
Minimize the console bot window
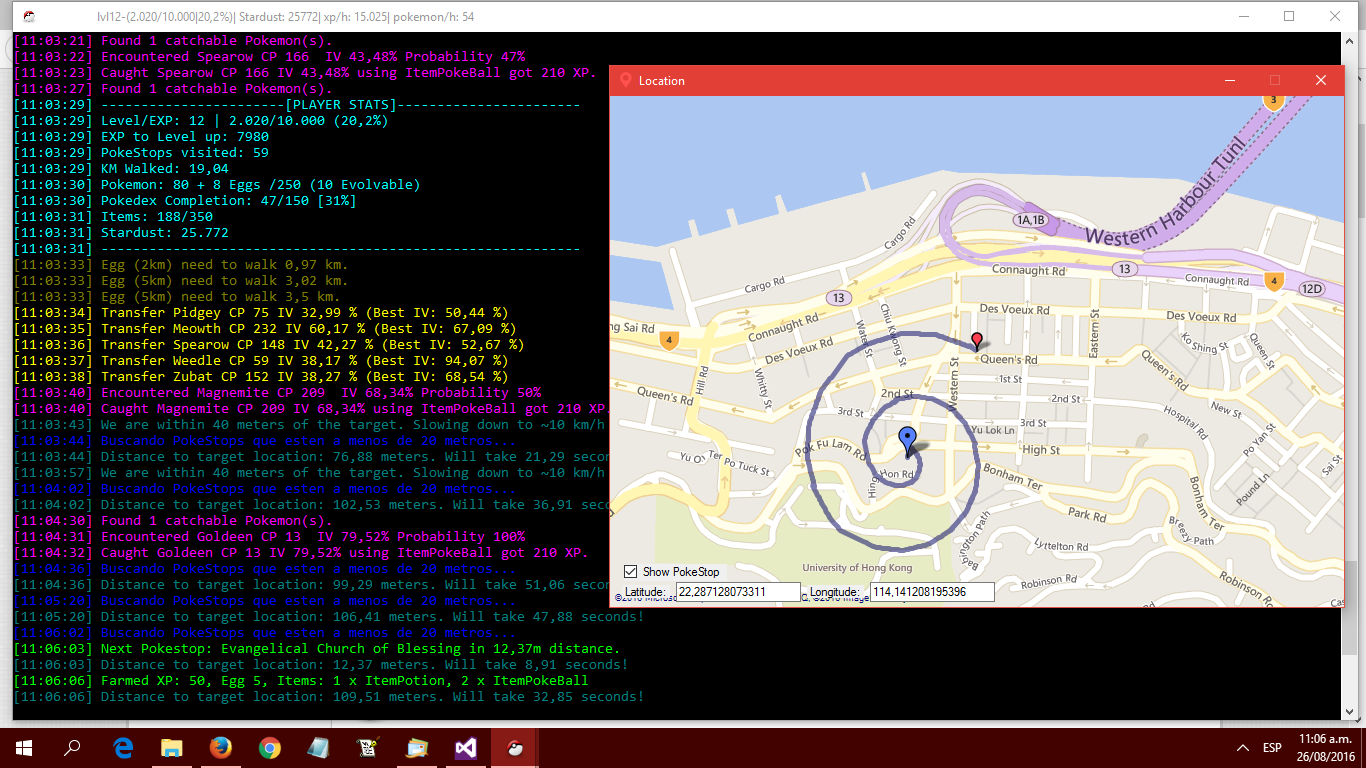(1244, 16)
